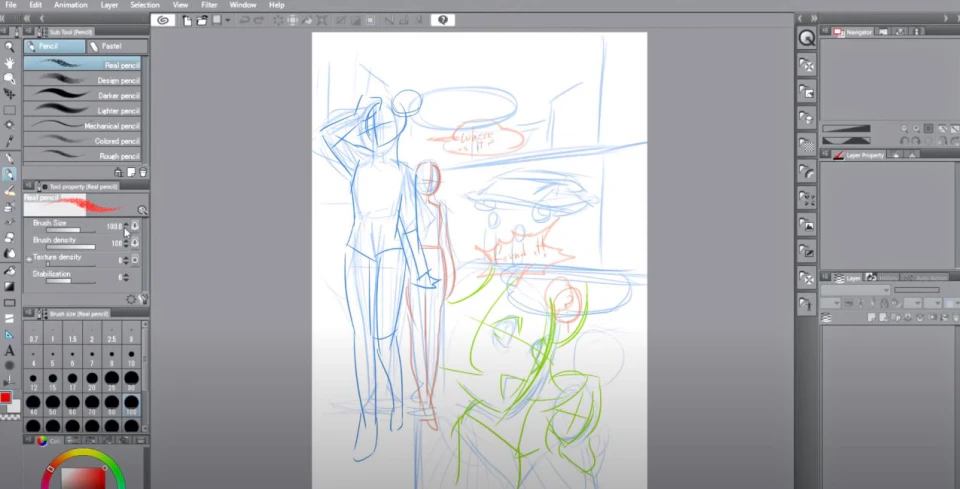Delete sub tool with trash icon

point(143,172)
